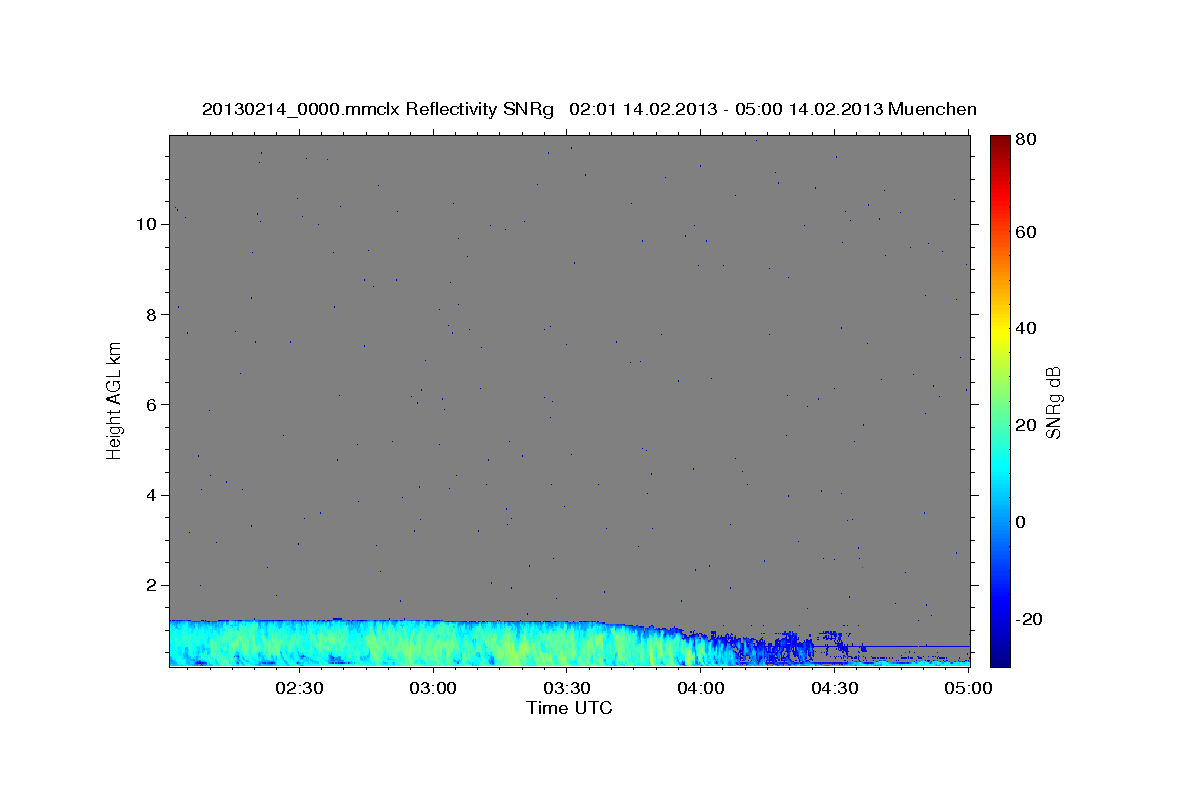The image size is (1200, 800).
Task: Click the 03:30 time tick label
Action: coord(567,689)
